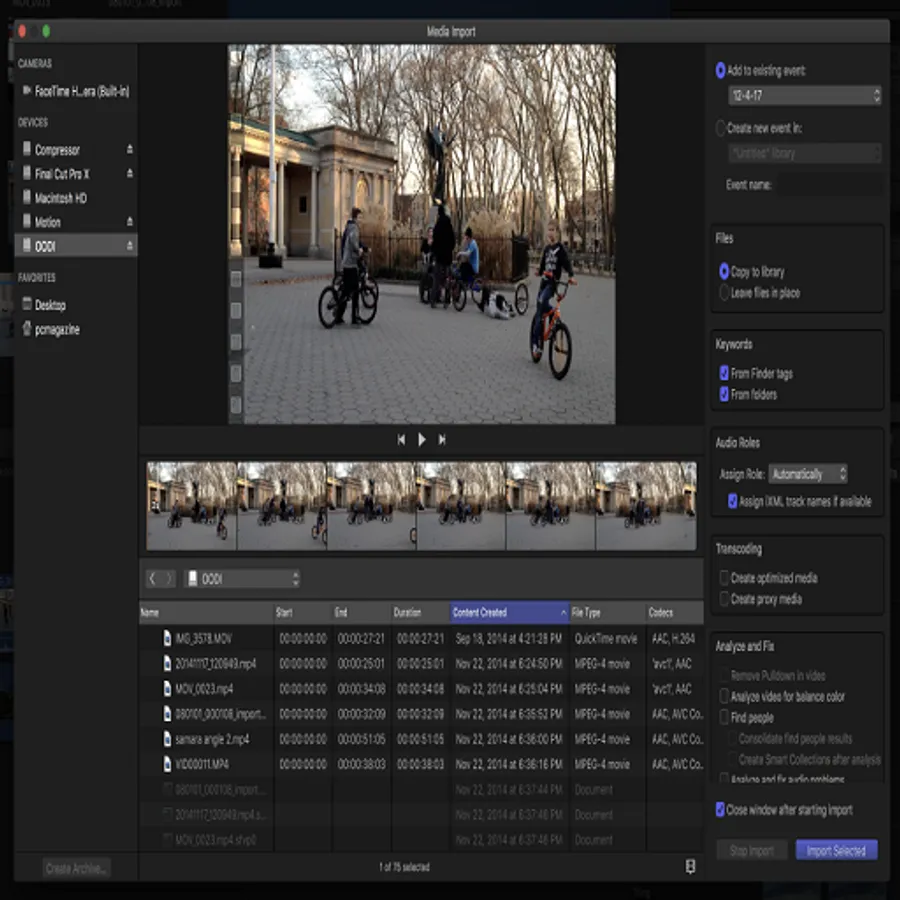900x900 pixels.
Task: Enable Create optimized media
Action: click(724, 578)
